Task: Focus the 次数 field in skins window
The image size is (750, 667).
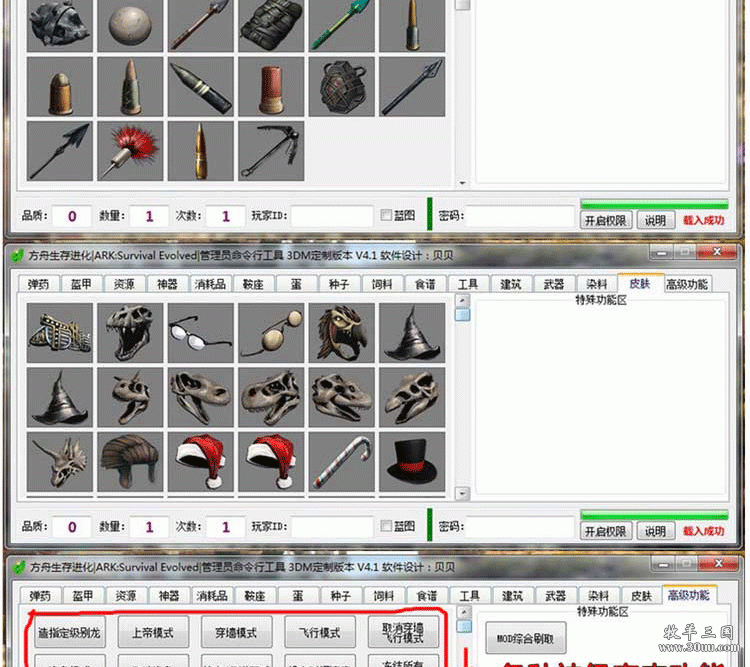Action: pos(226,527)
